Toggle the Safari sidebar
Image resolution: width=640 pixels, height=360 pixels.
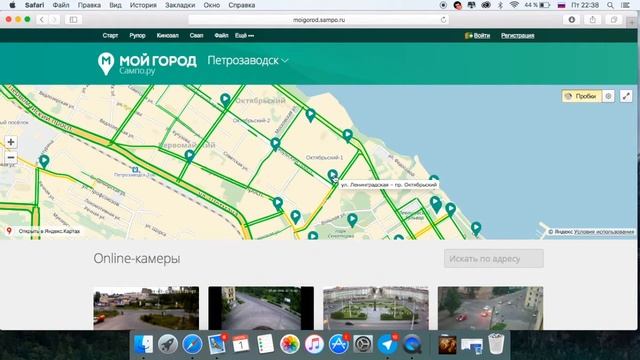coord(73,20)
